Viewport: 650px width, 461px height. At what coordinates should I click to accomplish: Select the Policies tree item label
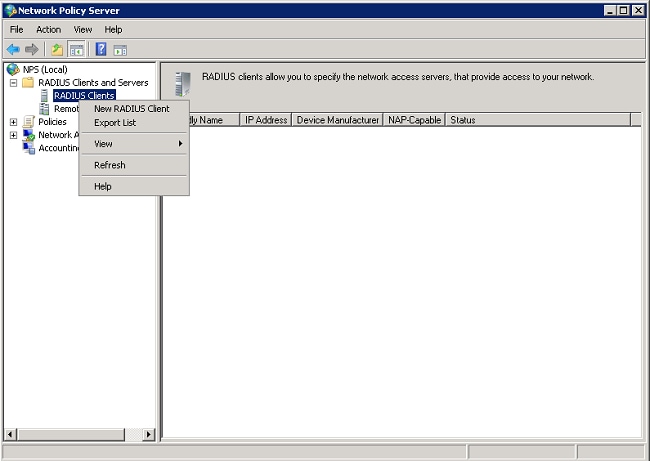tap(52, 122)
